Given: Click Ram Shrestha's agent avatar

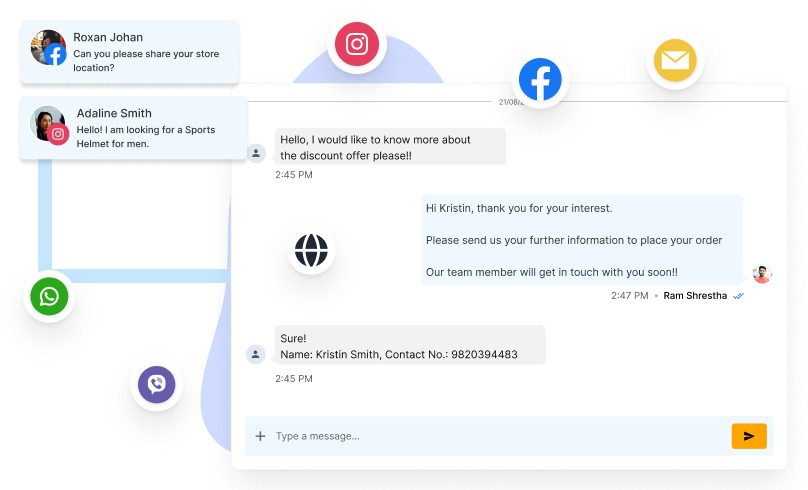Looking at the screenshot, I should (762, 274).
